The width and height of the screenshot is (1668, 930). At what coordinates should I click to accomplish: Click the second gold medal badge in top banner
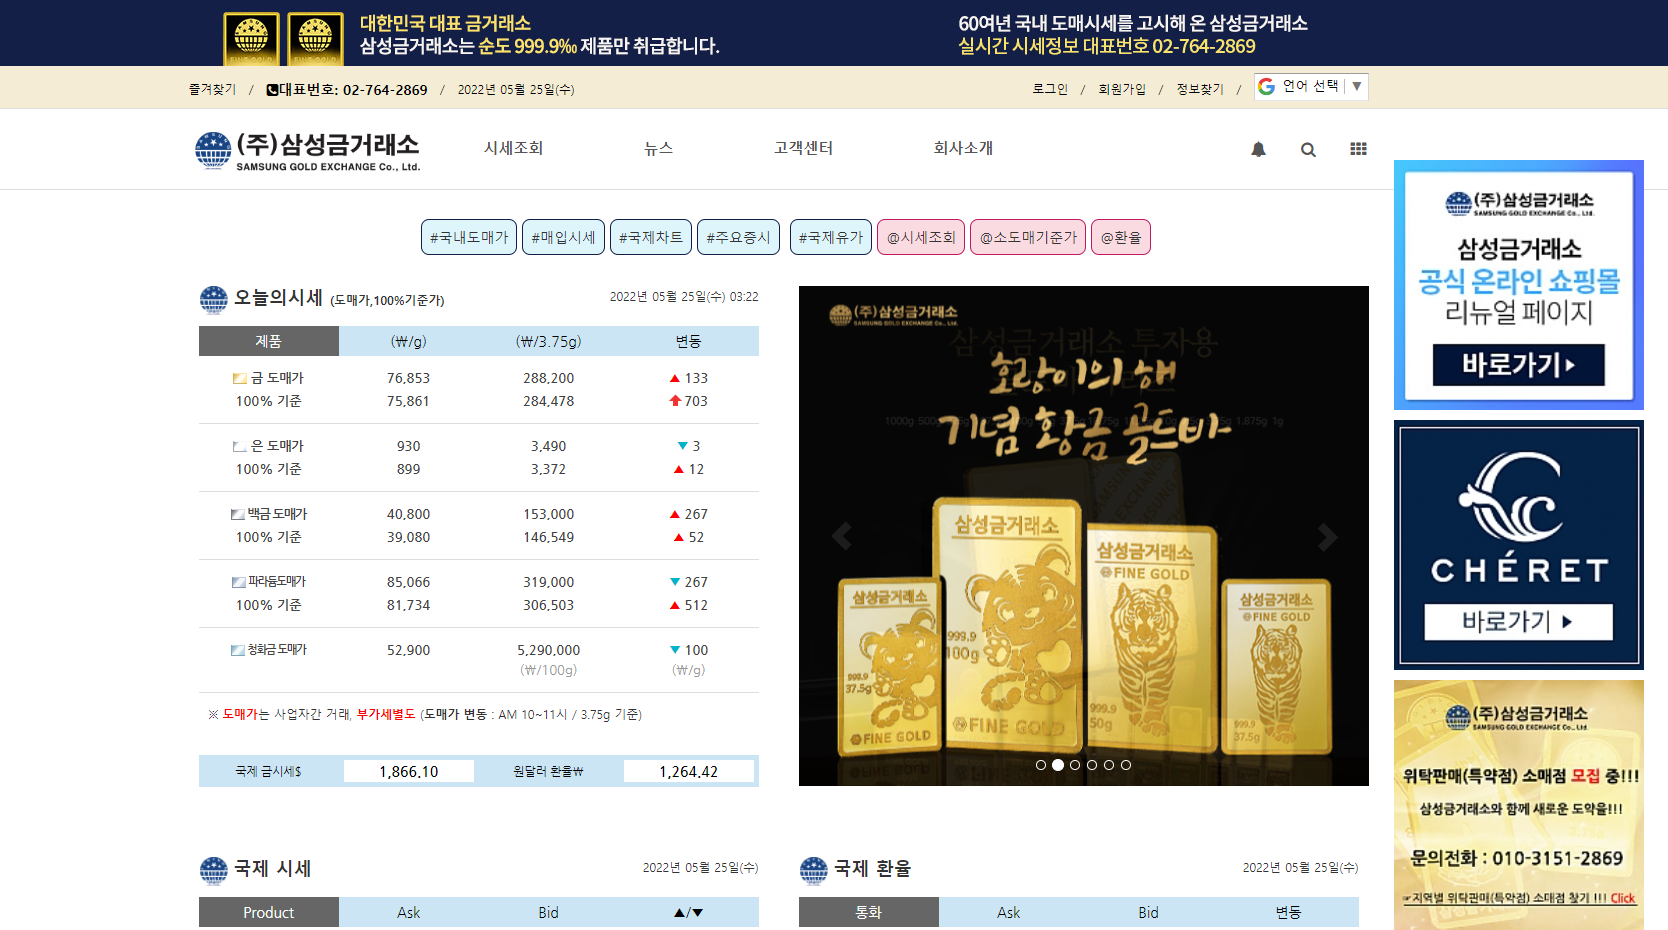tap(315, 38)
